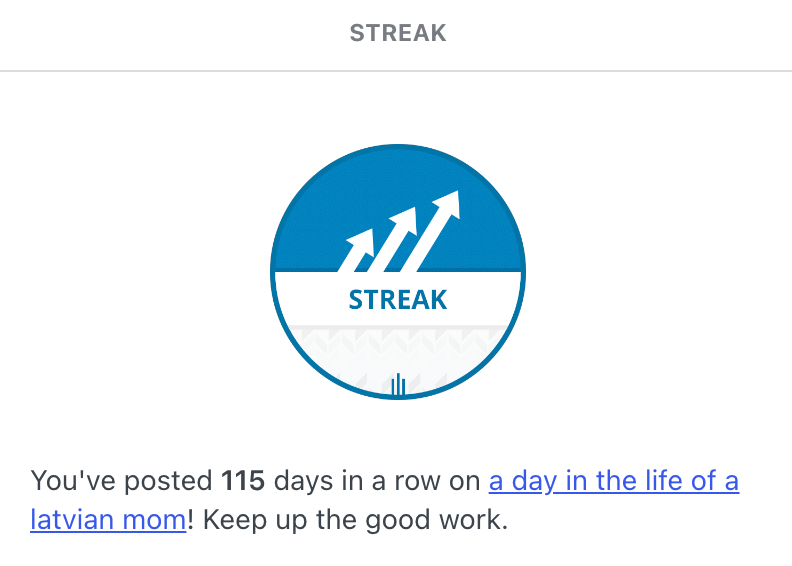Open the "a day in the life of a" link
The height and width of the screenshot is (566, 792).
[613, 481]
